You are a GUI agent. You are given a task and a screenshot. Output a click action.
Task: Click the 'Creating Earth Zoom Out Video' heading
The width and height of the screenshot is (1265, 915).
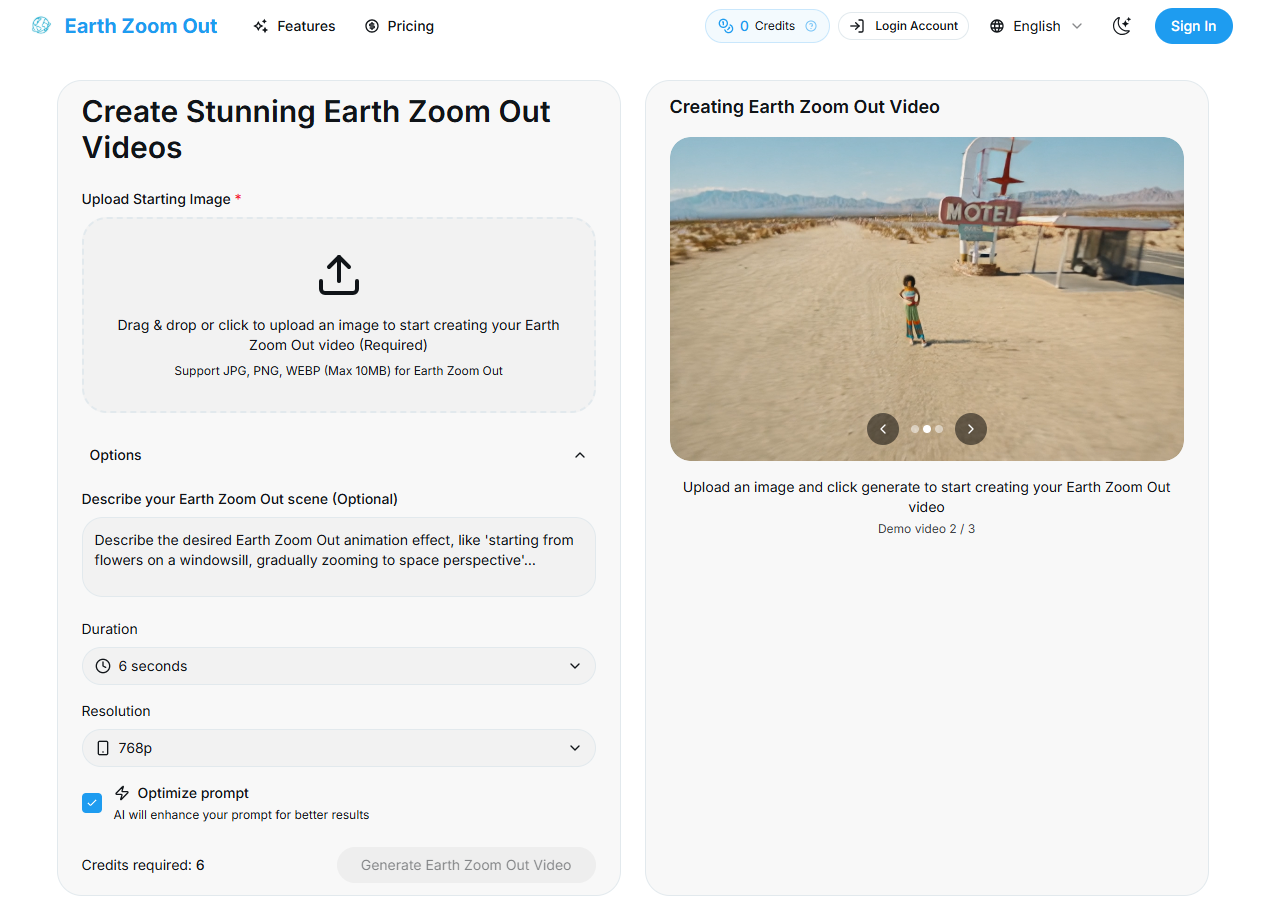coord(805,107)
